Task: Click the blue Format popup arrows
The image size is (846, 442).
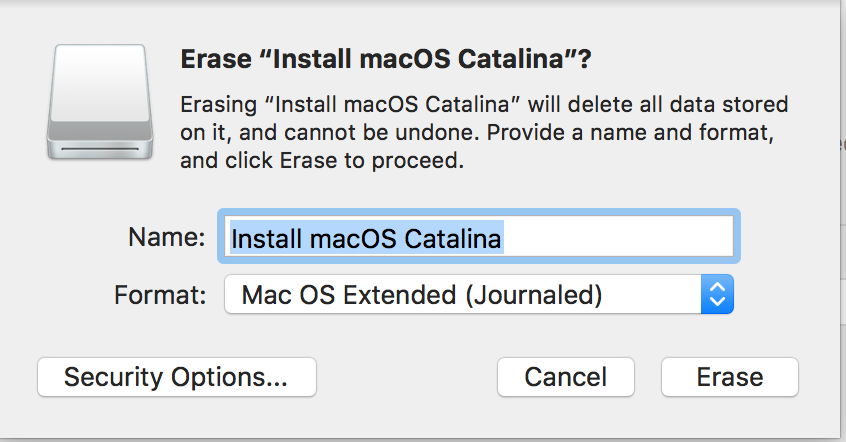Action: pos(716,295)
